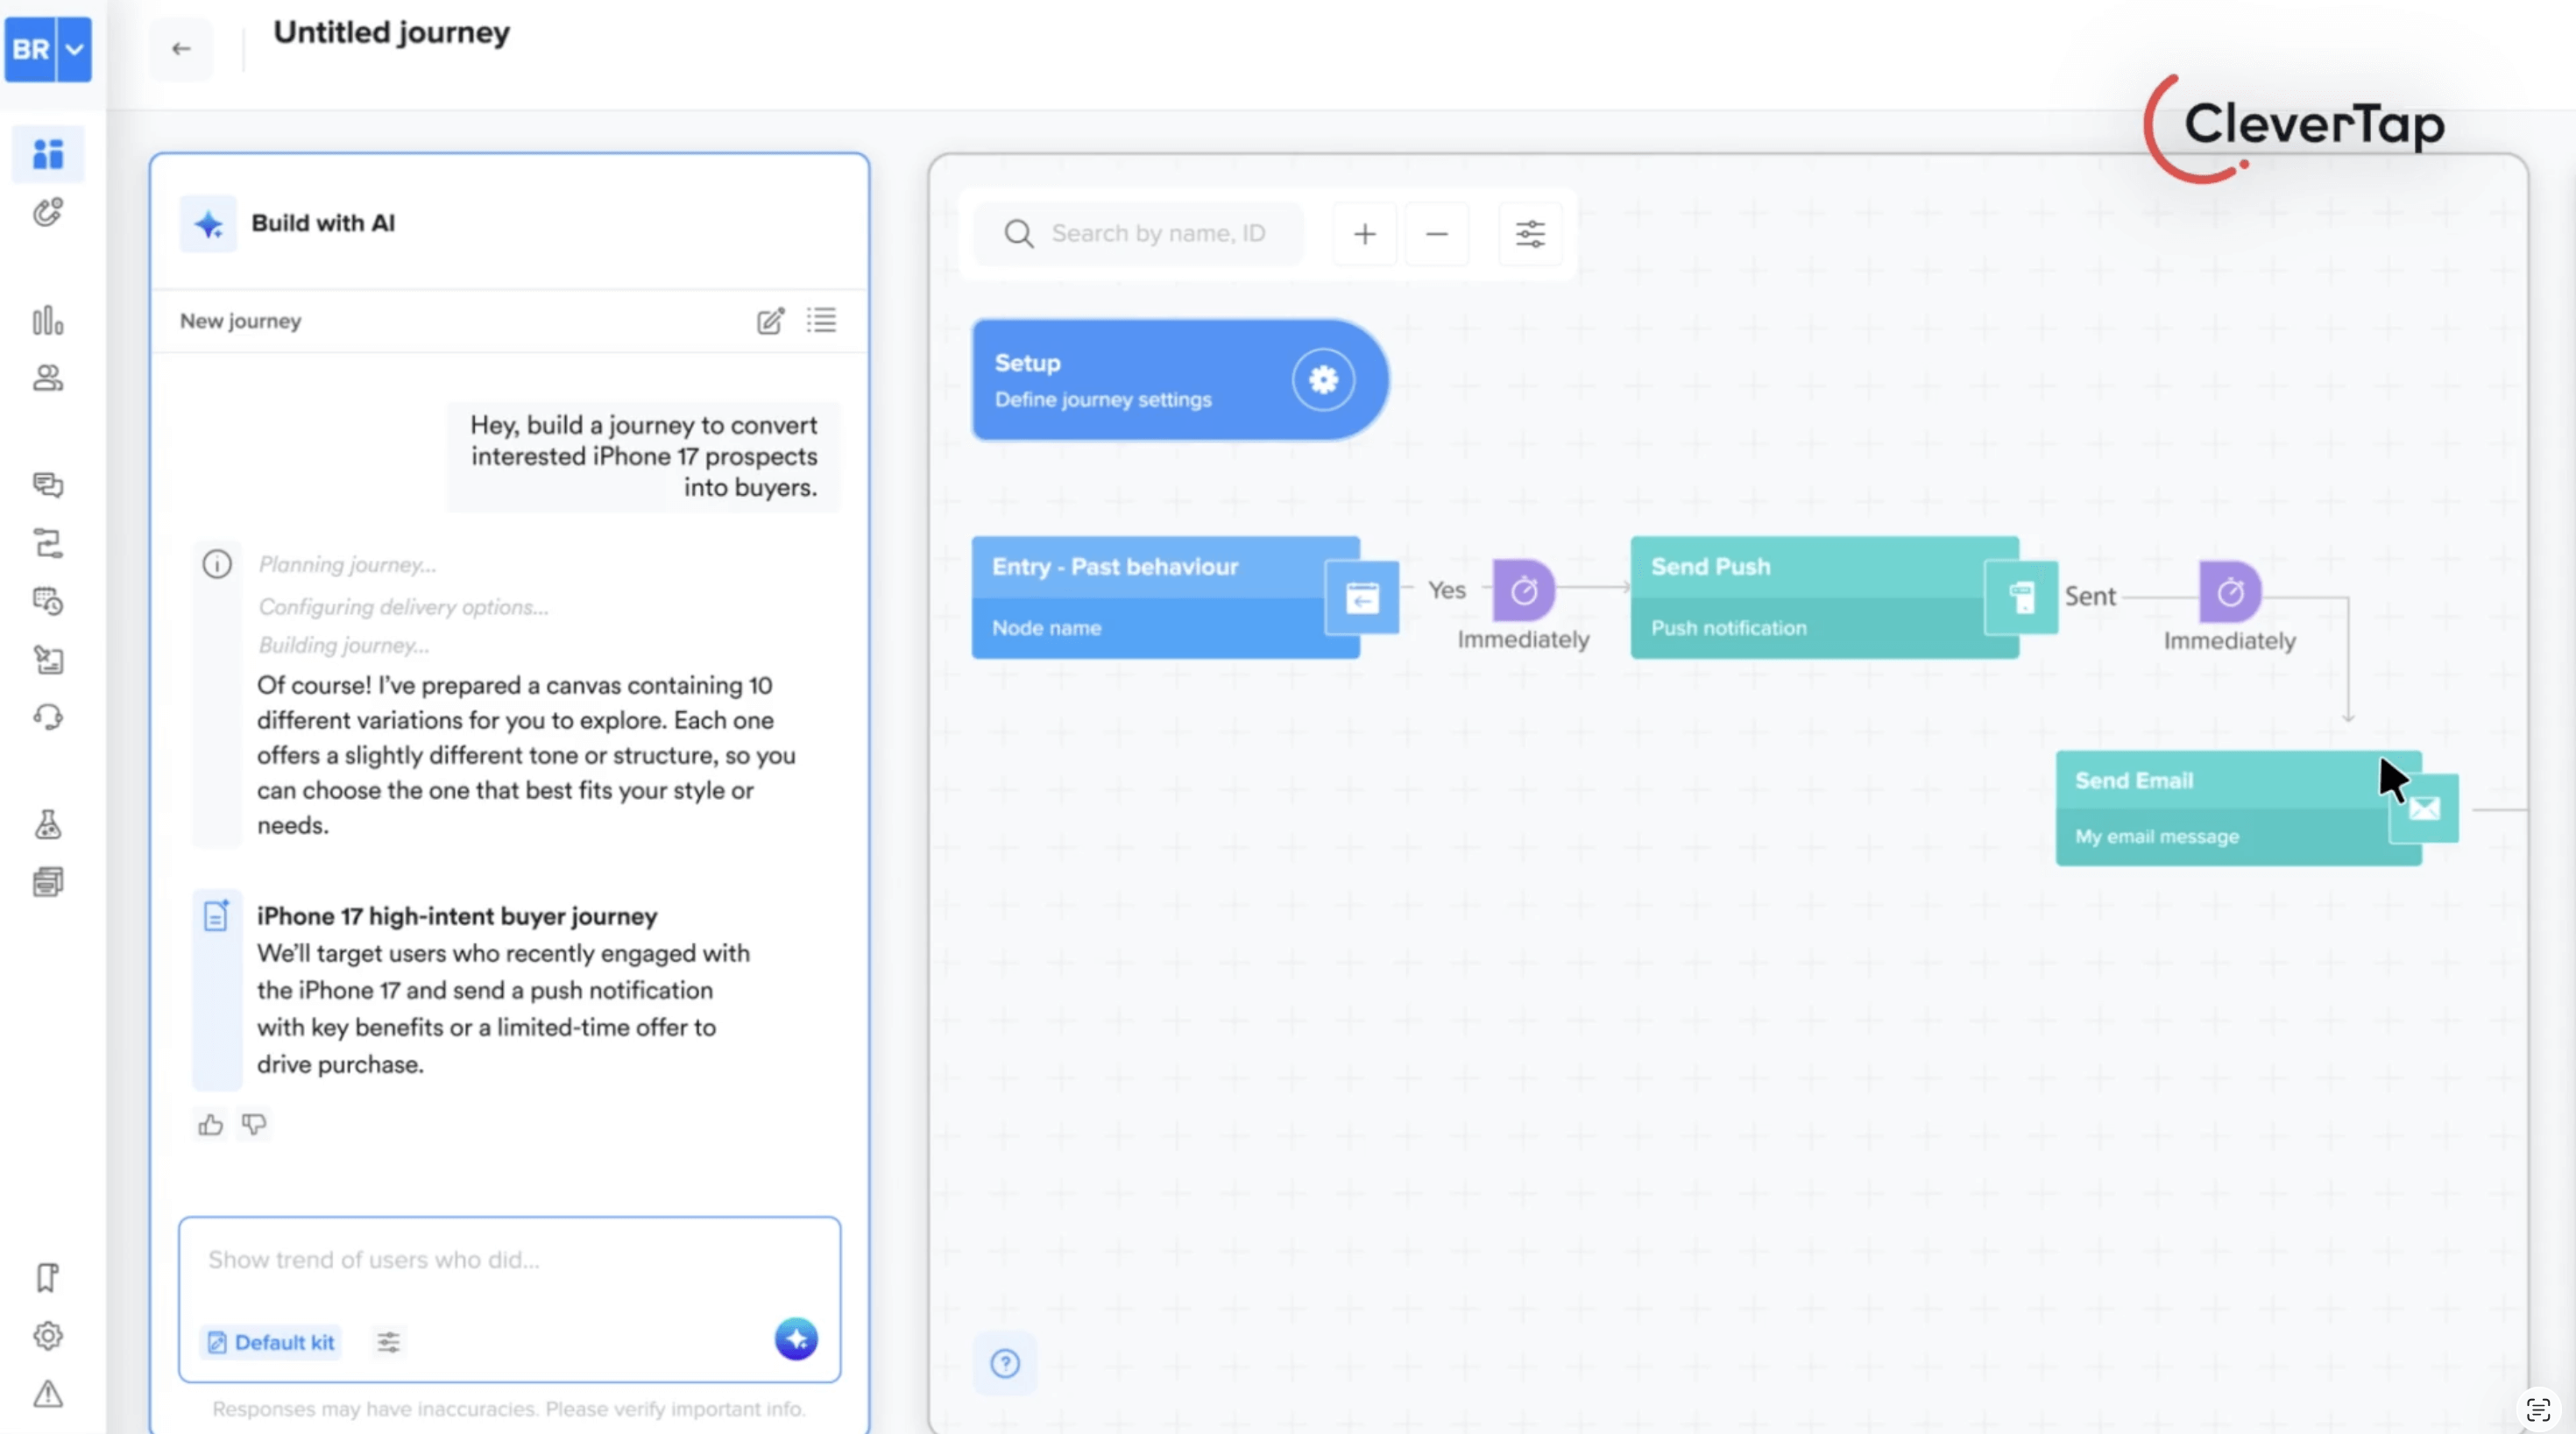The height and width of the screenshot is (1434, 2576).
Task: Open the journey list icon beside the pencil
Action: [821, 321]
